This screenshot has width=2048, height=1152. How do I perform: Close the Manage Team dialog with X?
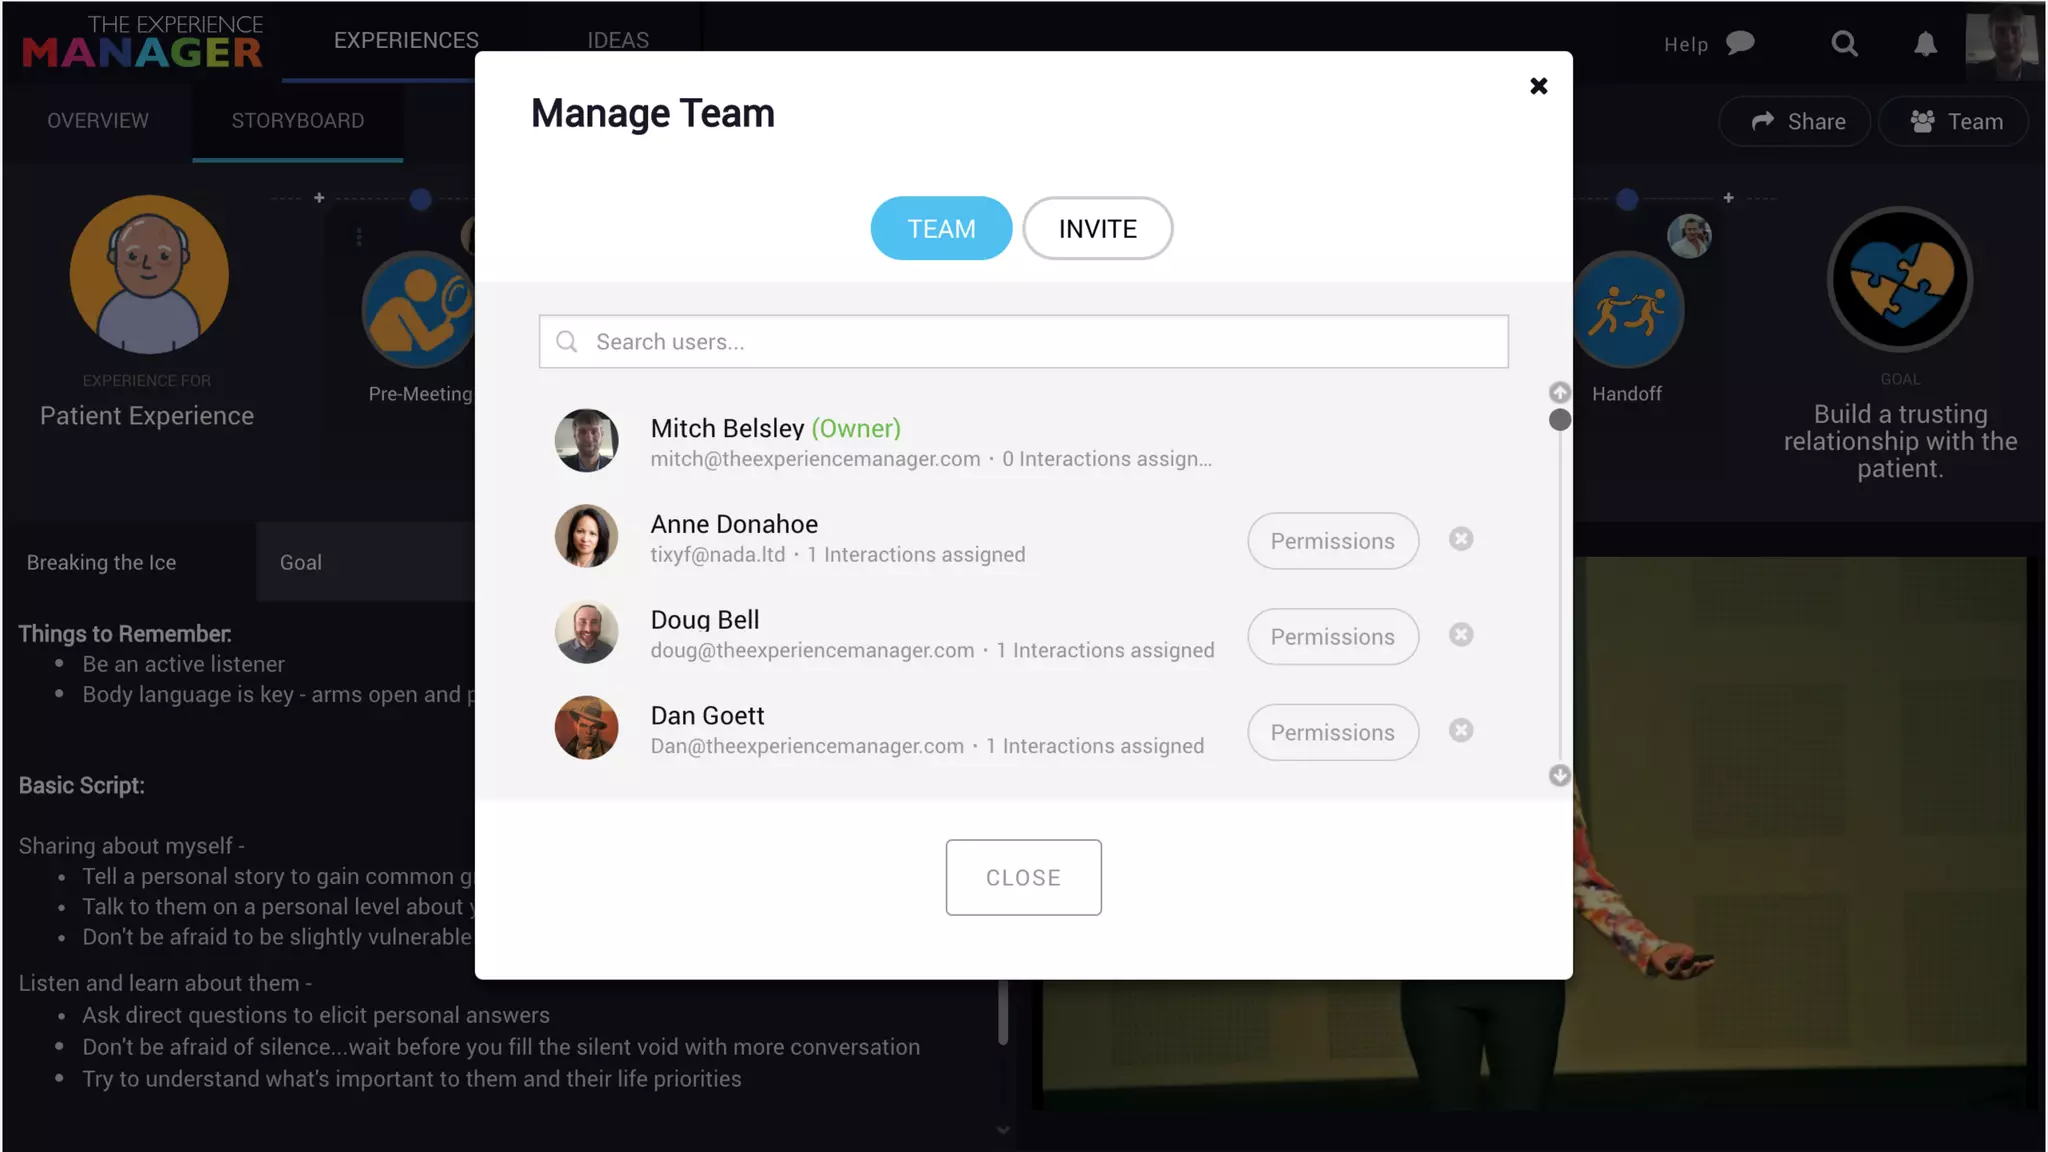coord(1538,86)
